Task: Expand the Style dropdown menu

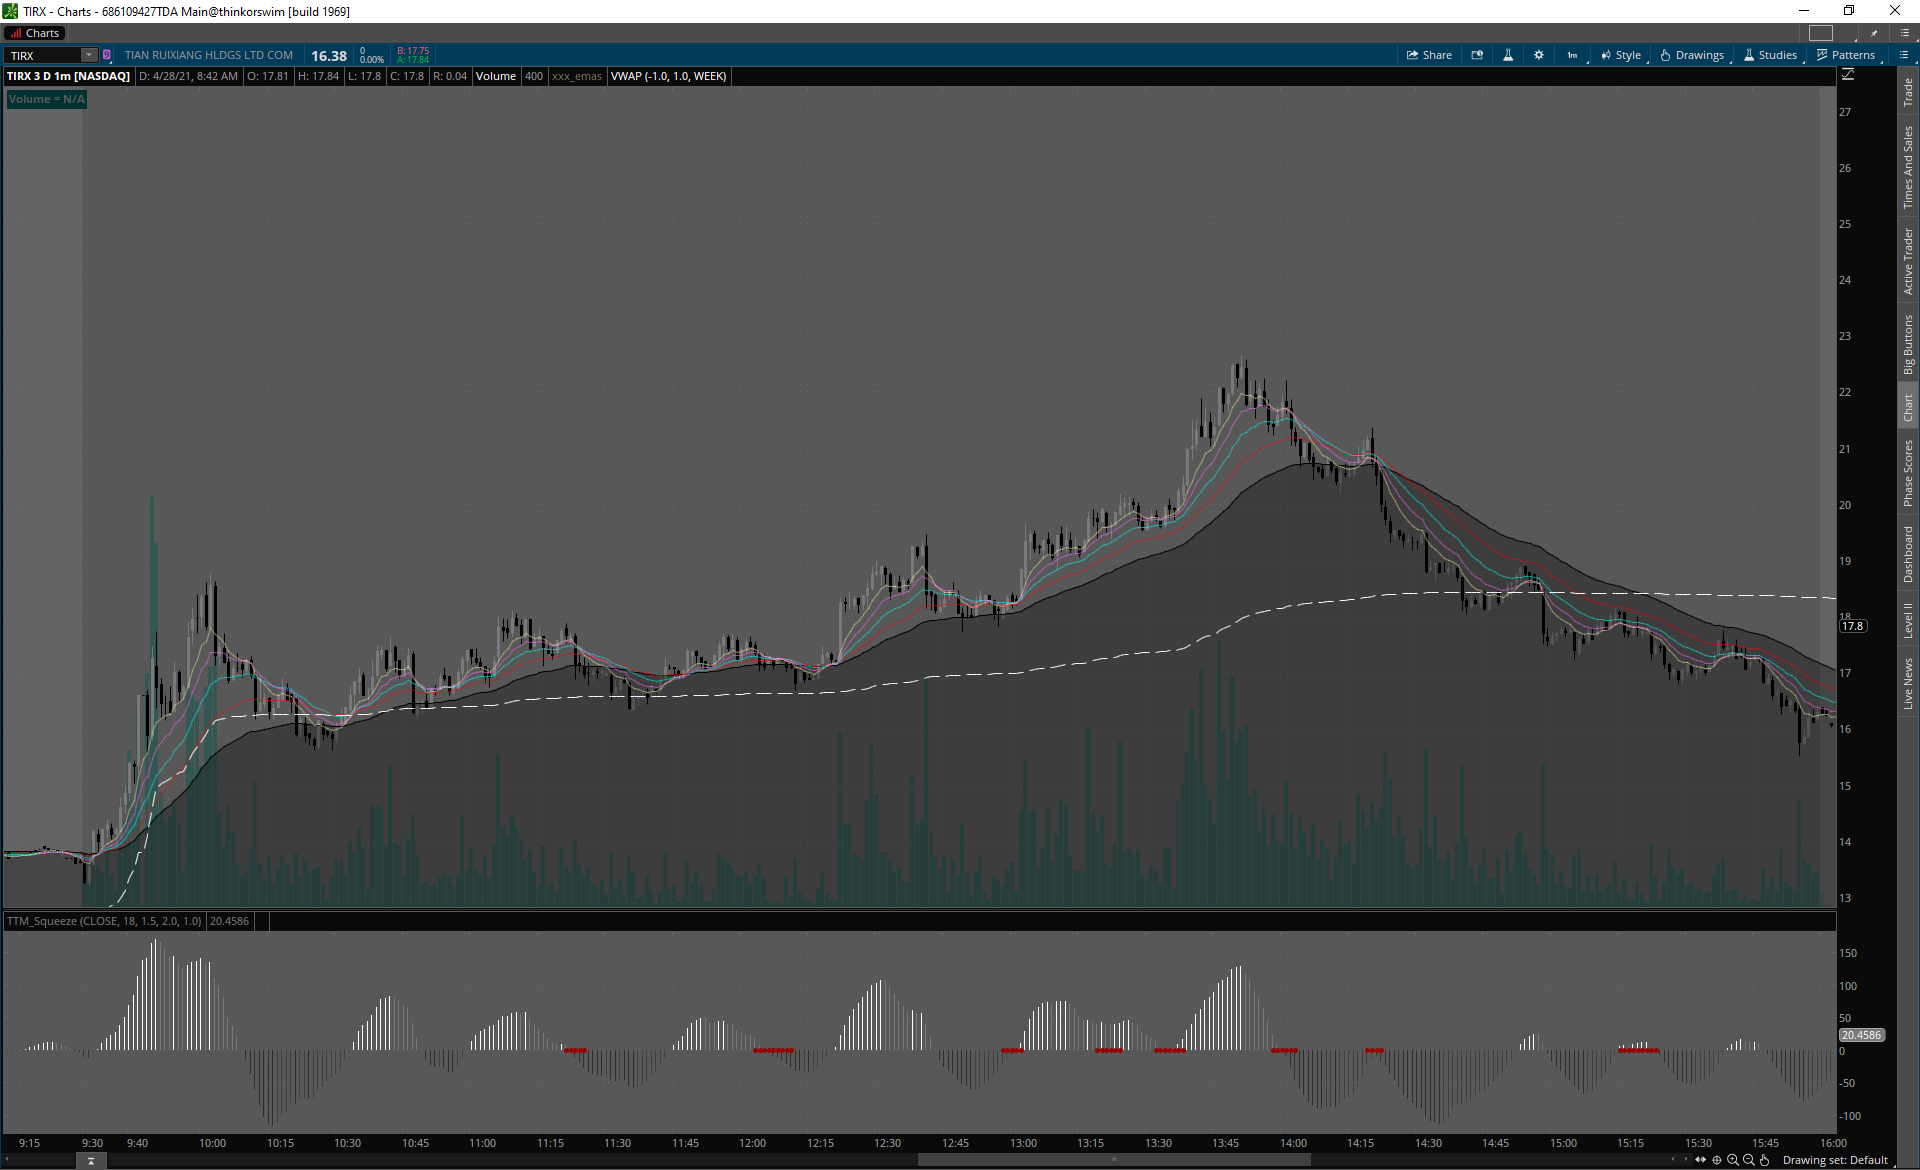Action: point(1621,55)
